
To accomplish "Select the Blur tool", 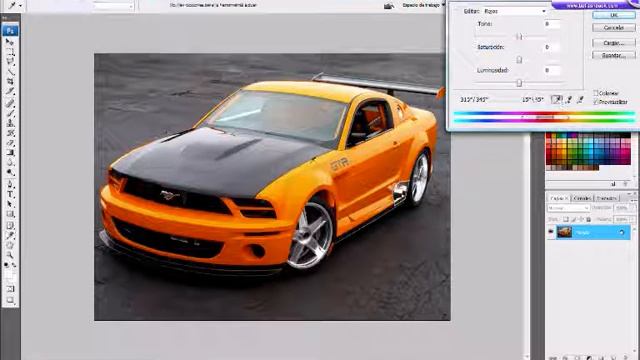I will tap(10, 163).
